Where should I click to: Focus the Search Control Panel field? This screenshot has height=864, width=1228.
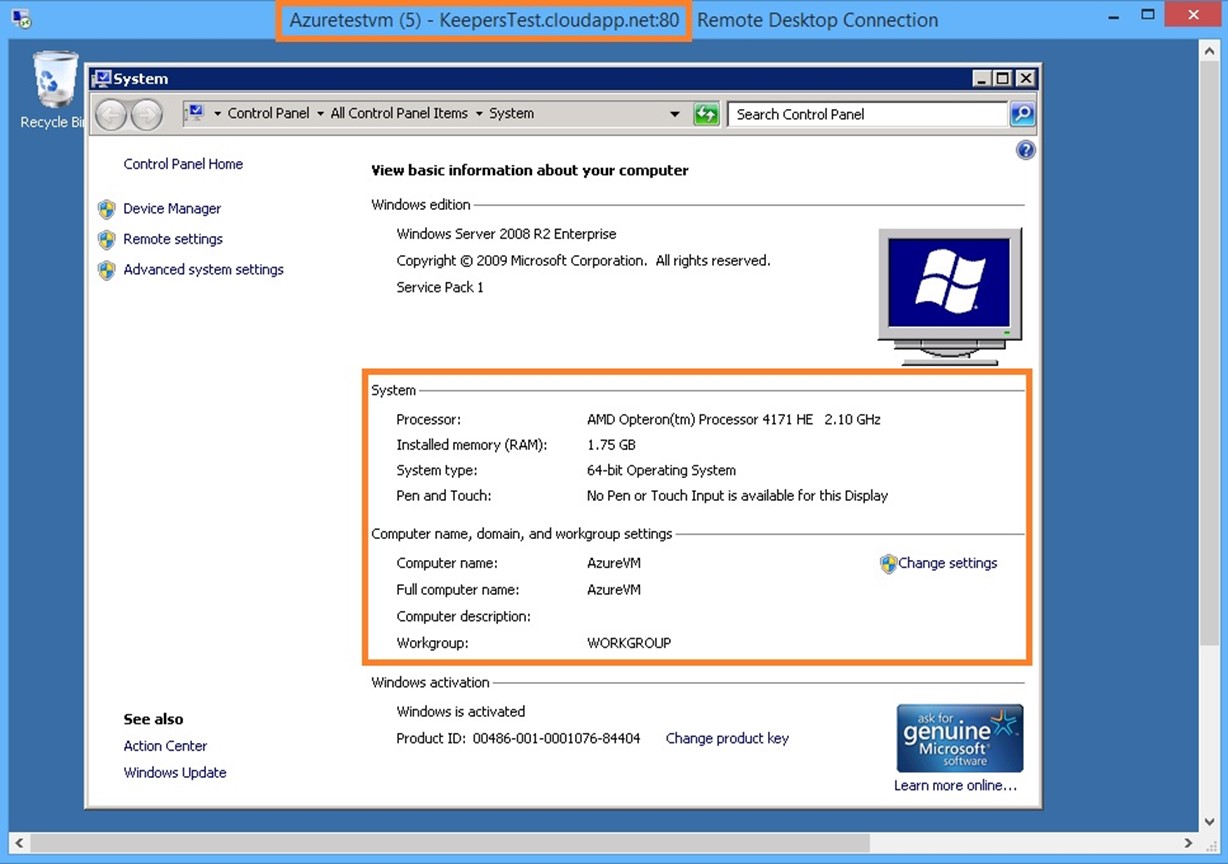(x=868, y=114)
